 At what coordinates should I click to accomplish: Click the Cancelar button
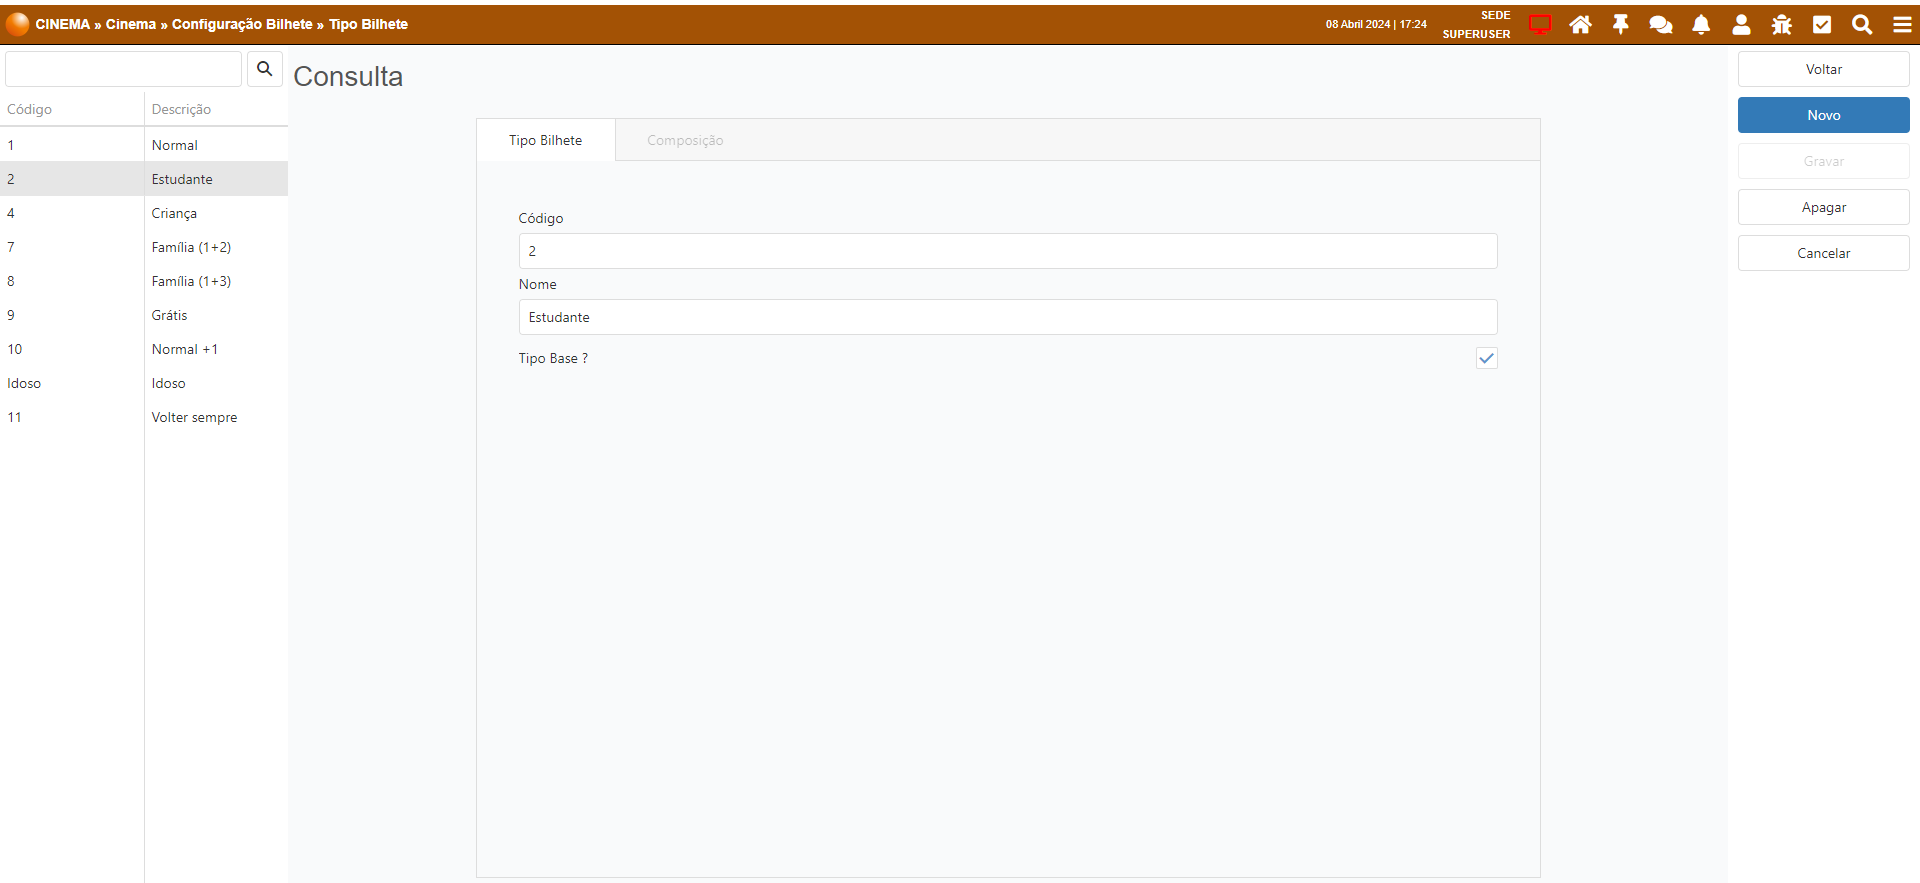click(x=1824, y=253)
